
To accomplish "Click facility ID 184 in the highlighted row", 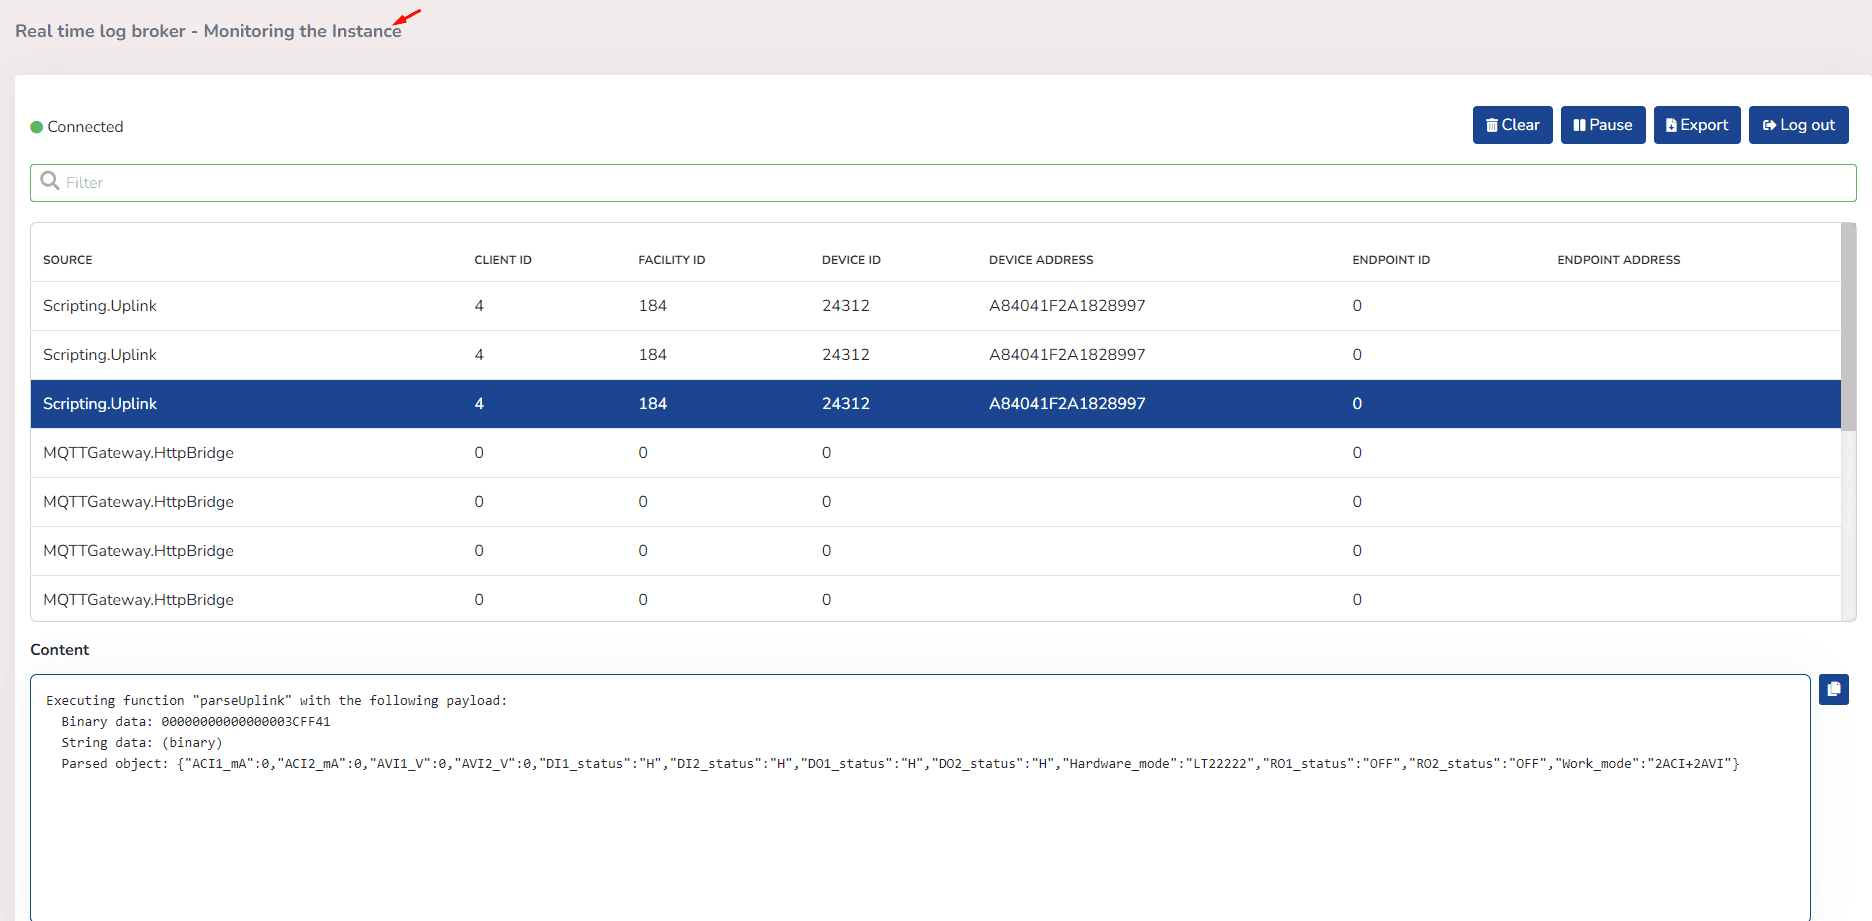I will pos(653,404).
